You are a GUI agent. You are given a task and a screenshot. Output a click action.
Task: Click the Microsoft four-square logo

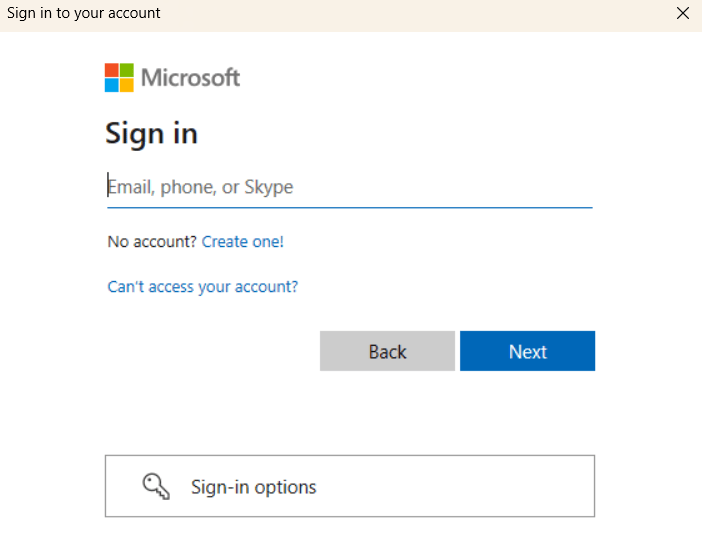tap(119, 78)
